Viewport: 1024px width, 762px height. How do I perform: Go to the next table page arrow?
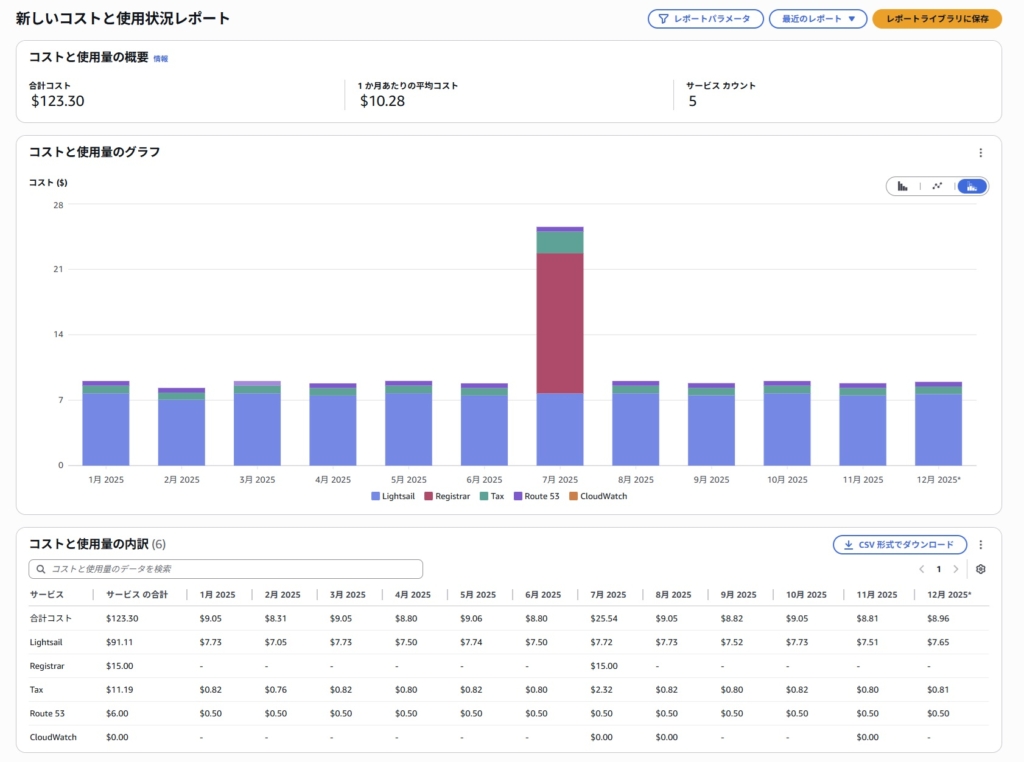[x=955, y=569]
